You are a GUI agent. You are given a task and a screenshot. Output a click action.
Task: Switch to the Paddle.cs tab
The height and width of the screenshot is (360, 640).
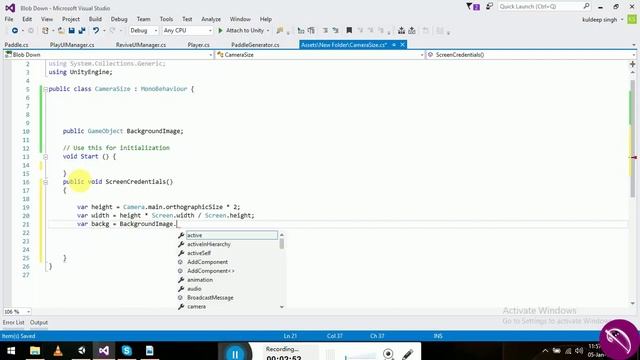16,45
